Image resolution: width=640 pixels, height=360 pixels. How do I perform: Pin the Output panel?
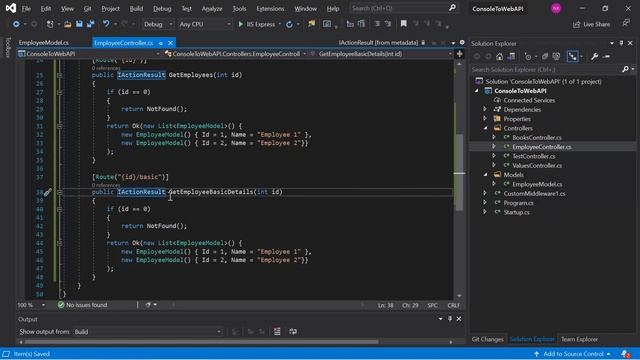click(450, 319)
